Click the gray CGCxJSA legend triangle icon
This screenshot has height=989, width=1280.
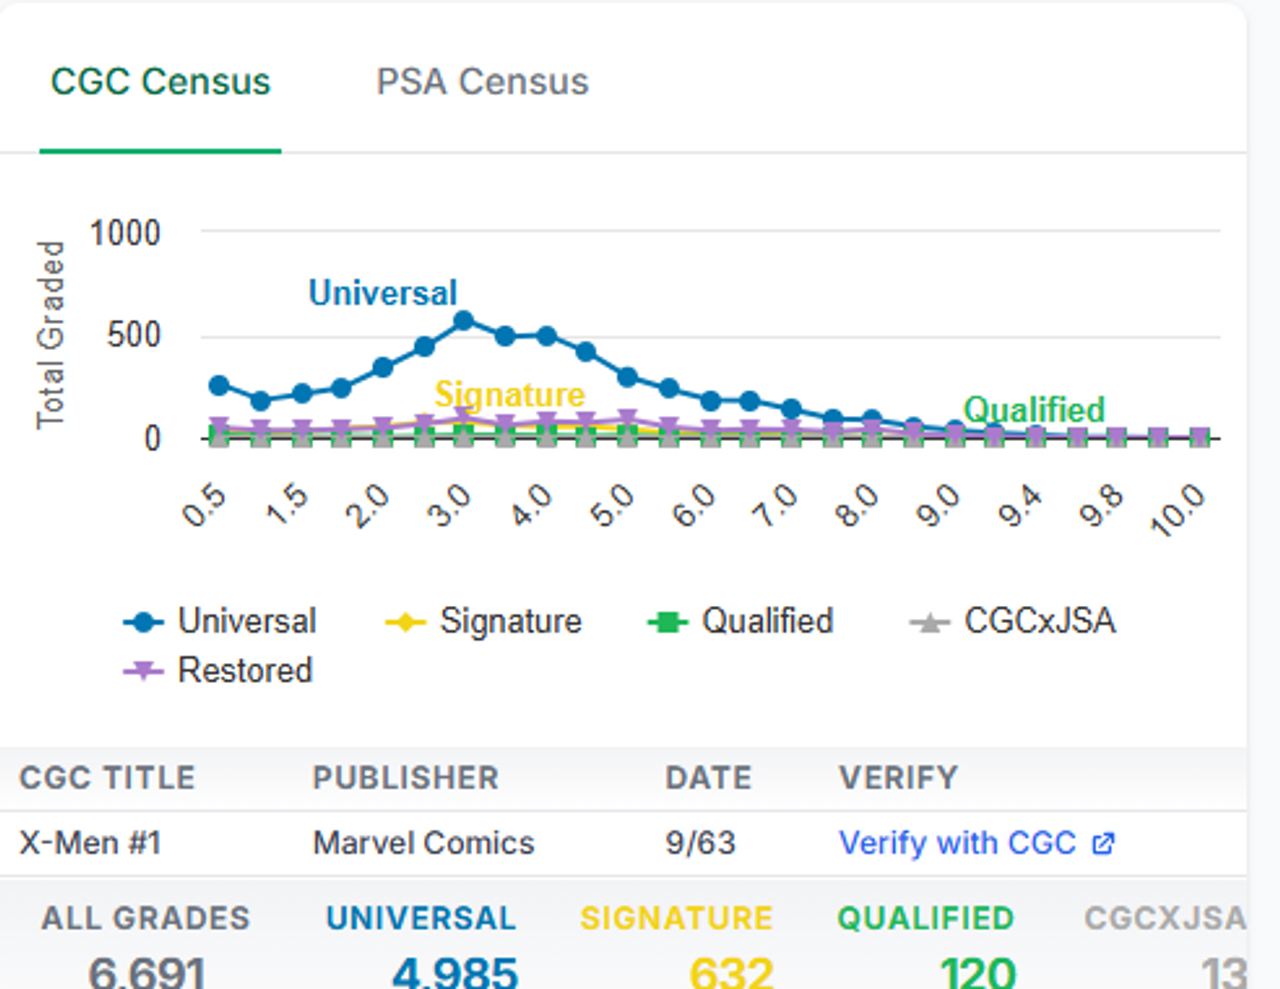929,622
